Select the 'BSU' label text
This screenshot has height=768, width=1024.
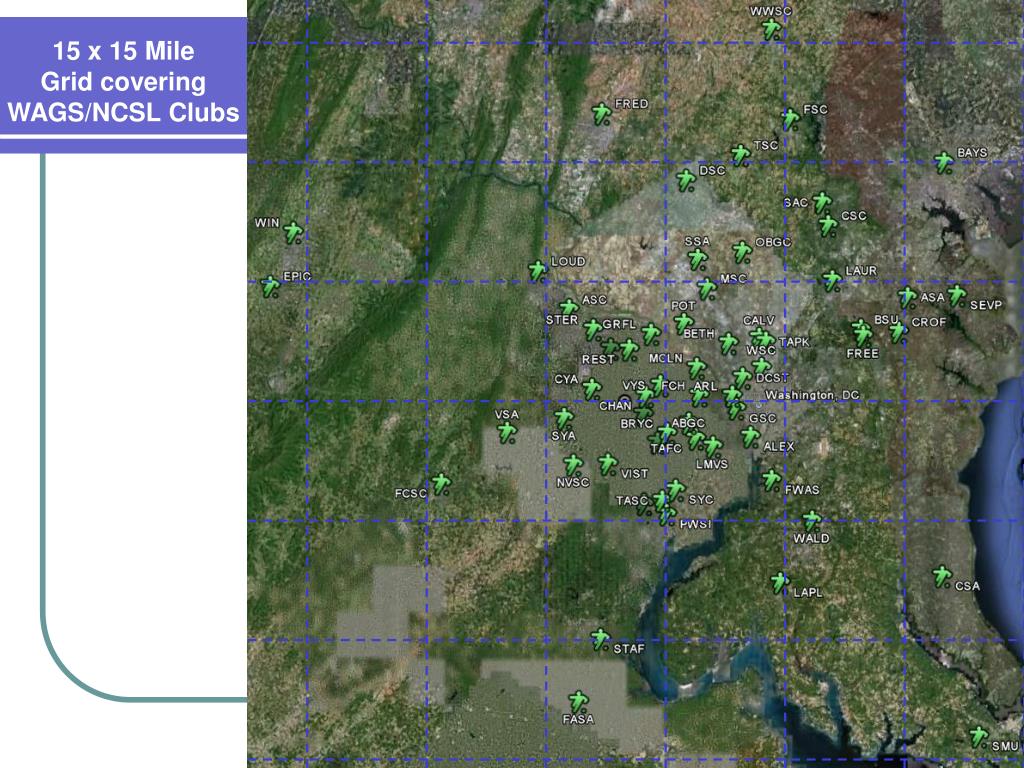[x=886, y=319]
